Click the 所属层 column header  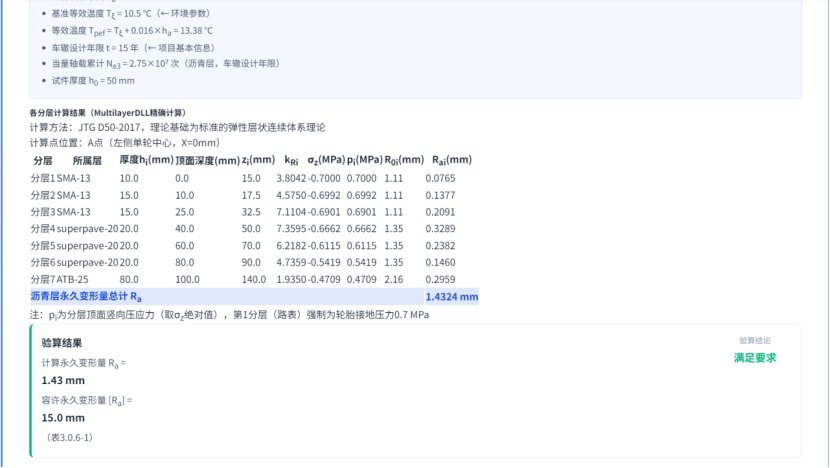[x=87, y=160]
